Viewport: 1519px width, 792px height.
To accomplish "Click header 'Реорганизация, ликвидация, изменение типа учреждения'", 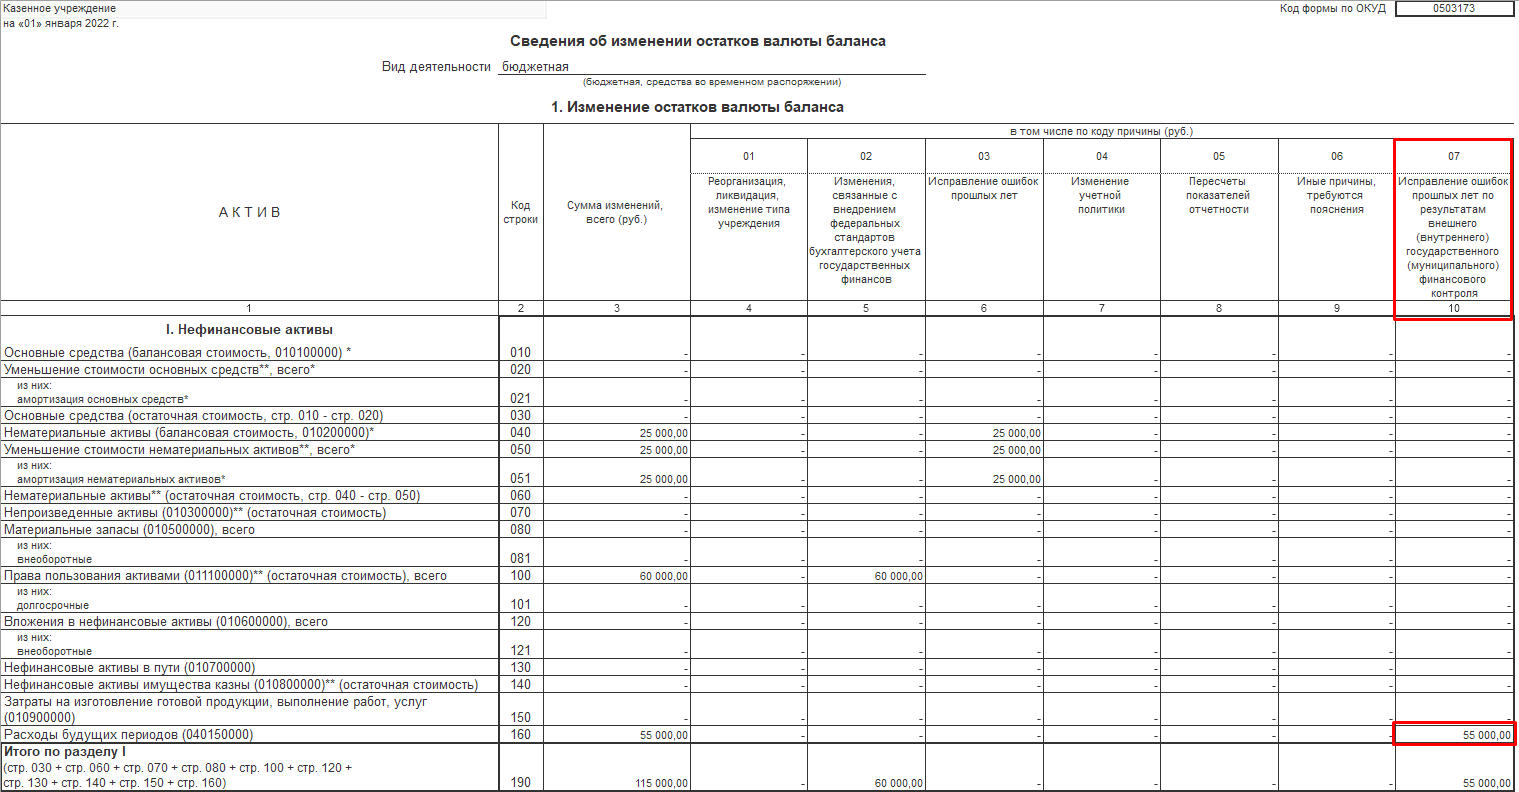I will tap(749, 202).
